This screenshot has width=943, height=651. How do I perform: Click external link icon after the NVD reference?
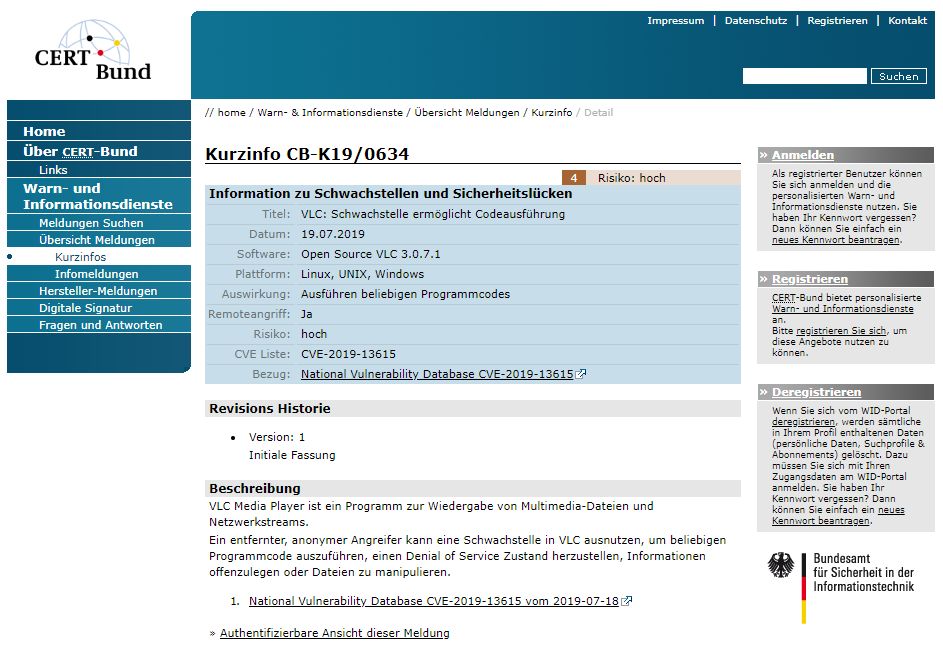click(624, 601)
